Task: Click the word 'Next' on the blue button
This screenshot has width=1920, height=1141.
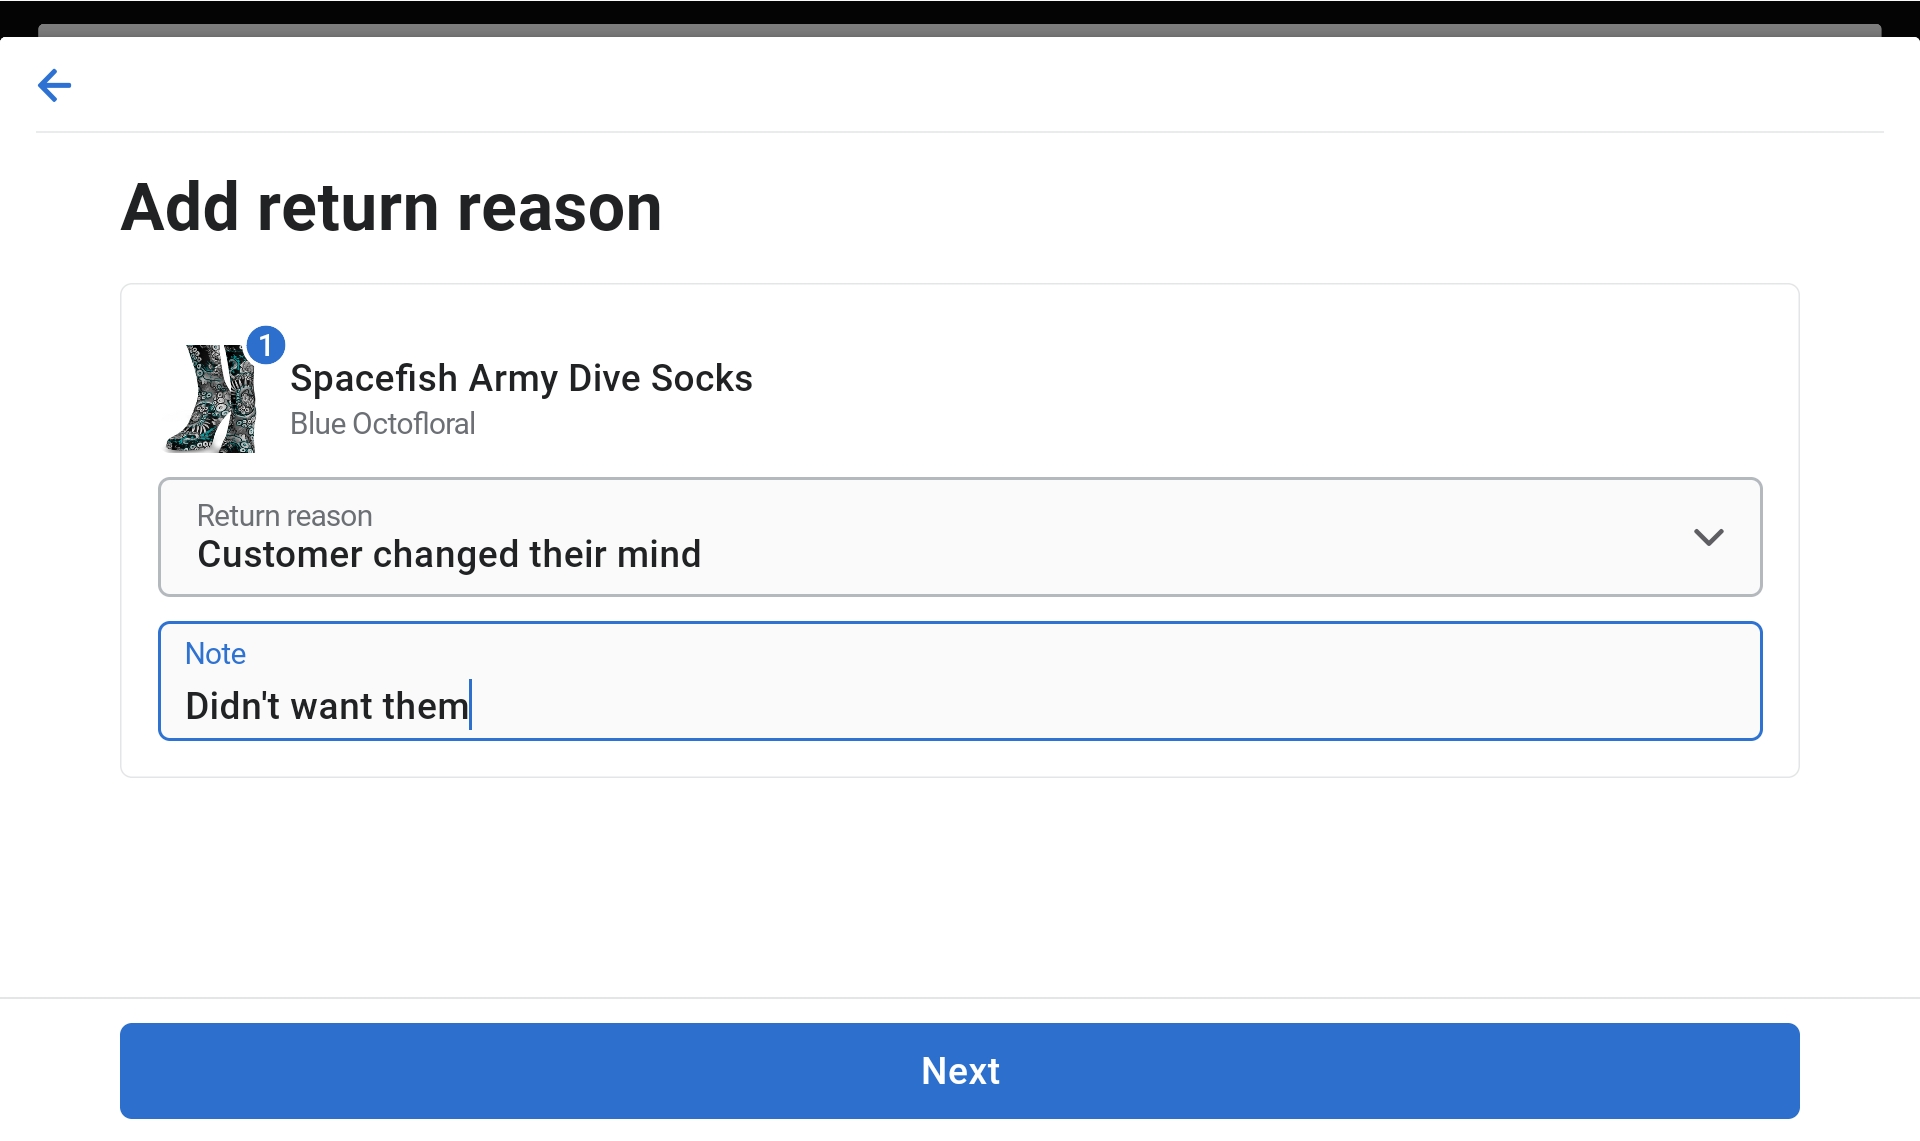Action: pyautogui.click(x=960, y=1071)
